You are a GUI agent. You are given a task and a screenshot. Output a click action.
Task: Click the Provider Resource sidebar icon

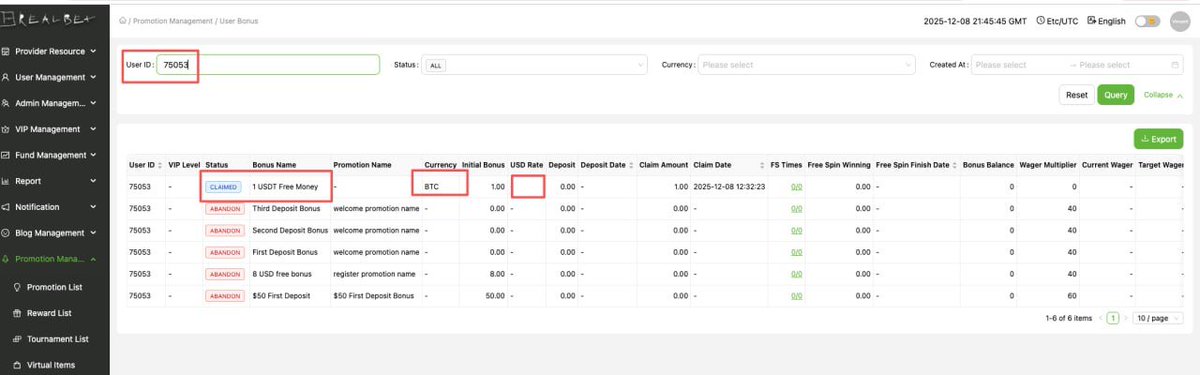(x=6, y=50)
